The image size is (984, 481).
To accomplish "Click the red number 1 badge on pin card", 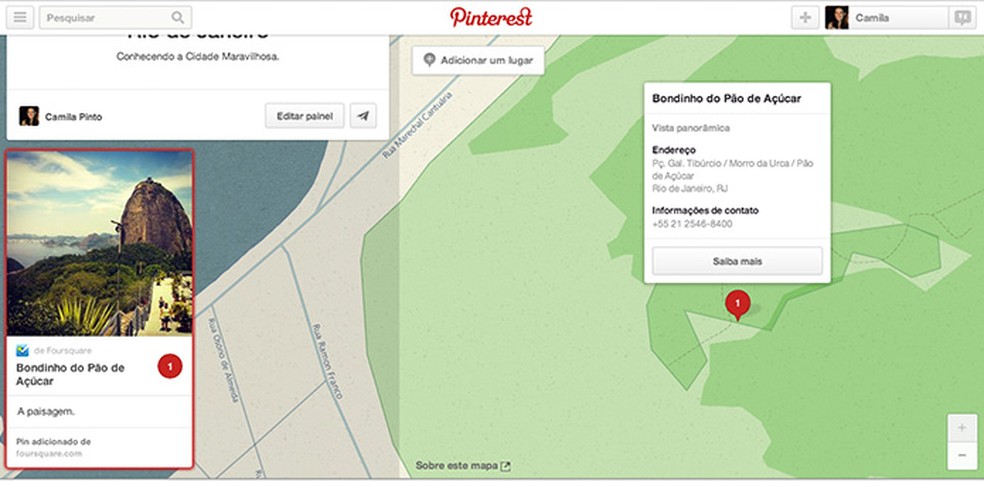I will click(x=170, y=366).
